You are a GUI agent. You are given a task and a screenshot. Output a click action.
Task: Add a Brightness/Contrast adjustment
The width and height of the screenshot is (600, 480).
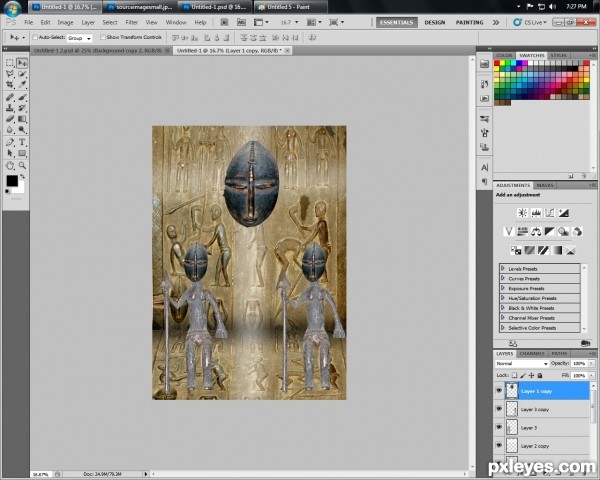[522, 213]
